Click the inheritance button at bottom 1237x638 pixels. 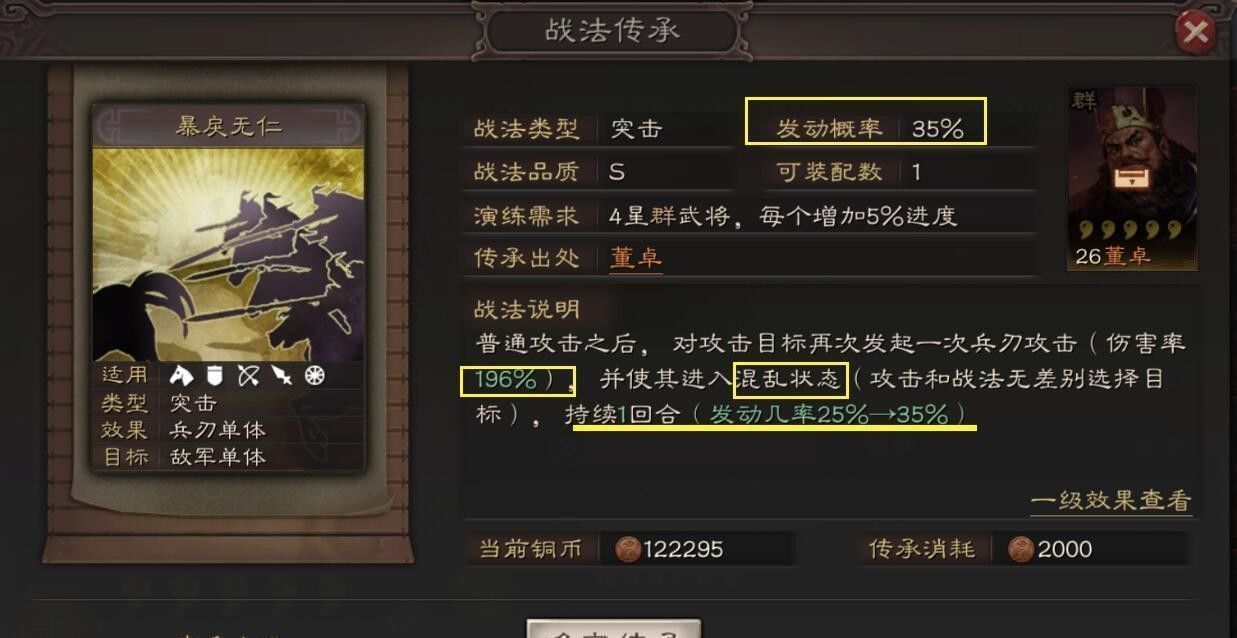coord(613,629)
